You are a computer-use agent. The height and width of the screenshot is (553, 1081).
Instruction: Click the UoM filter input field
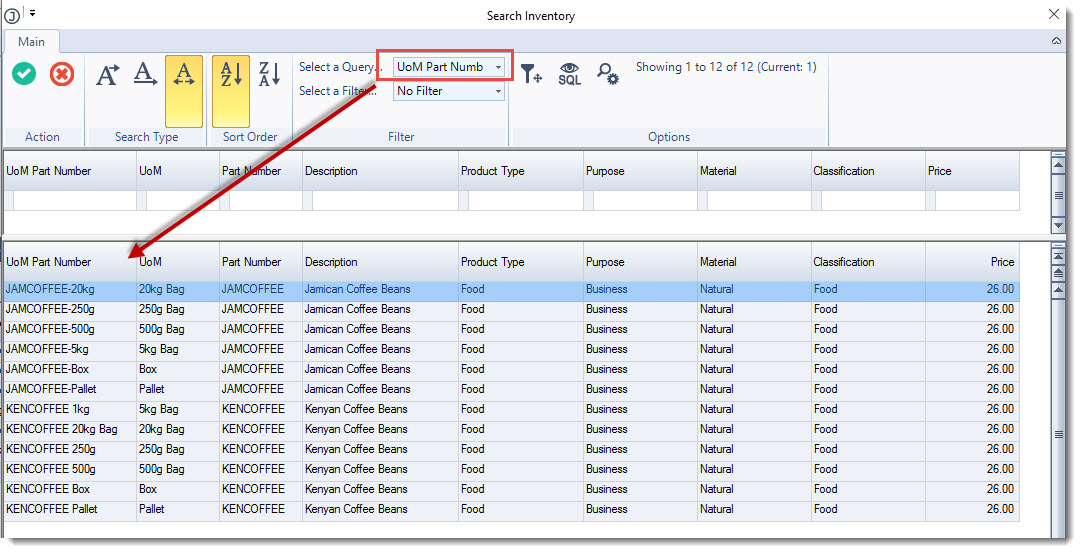tap(182, 201)
